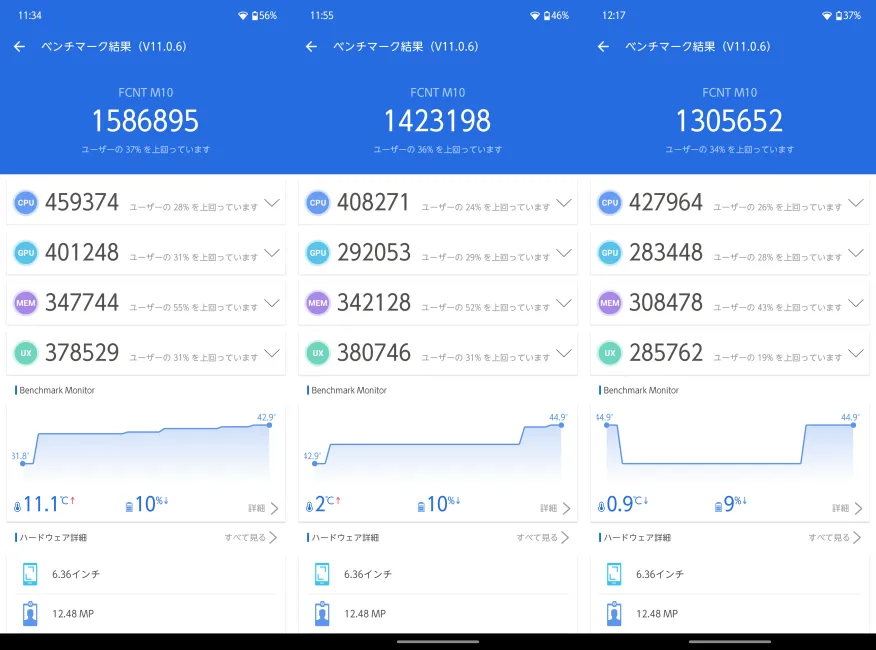Select total score 1586895

(x=145, y=121)
